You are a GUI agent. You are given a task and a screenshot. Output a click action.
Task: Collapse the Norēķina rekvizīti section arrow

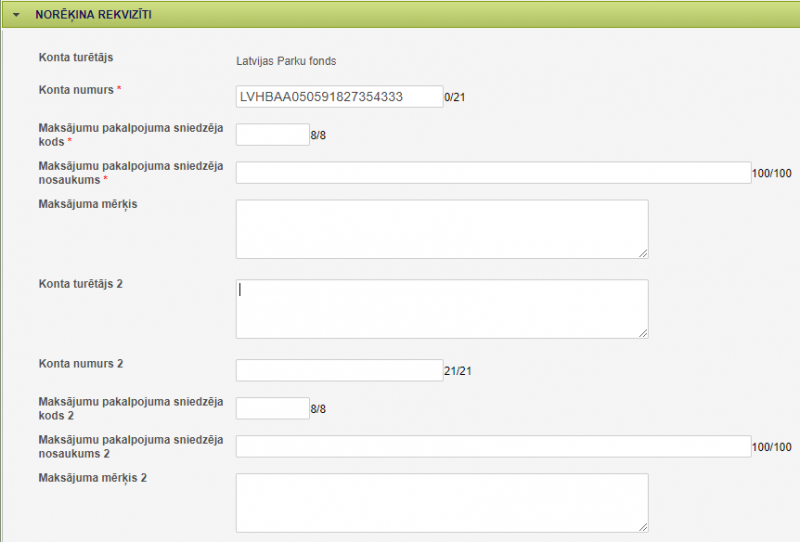point(17,16)
